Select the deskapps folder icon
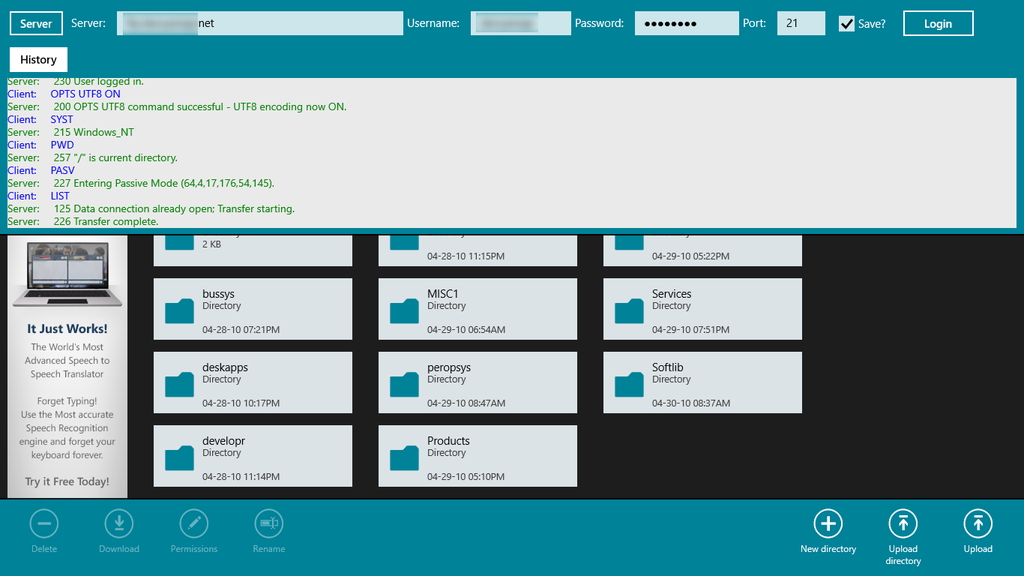Viewport: 1024px width, 576px height. [x=179, y=385]
